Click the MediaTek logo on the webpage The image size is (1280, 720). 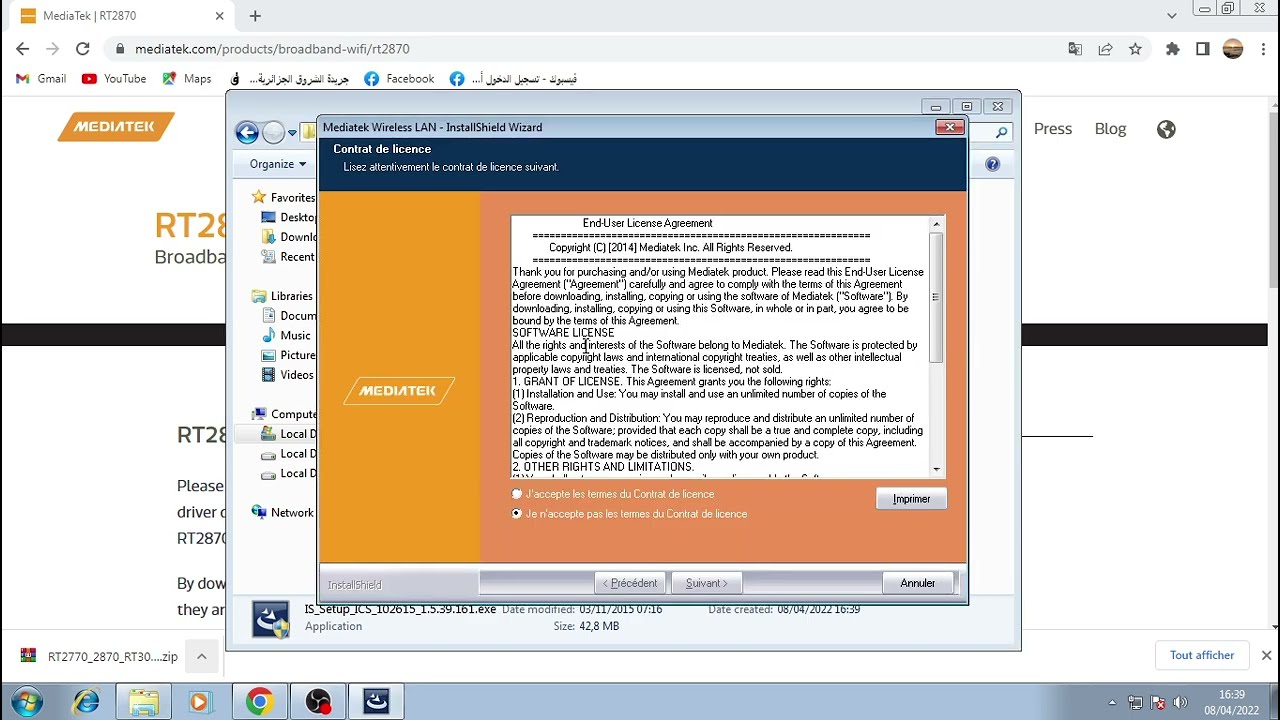click(116, 127)
